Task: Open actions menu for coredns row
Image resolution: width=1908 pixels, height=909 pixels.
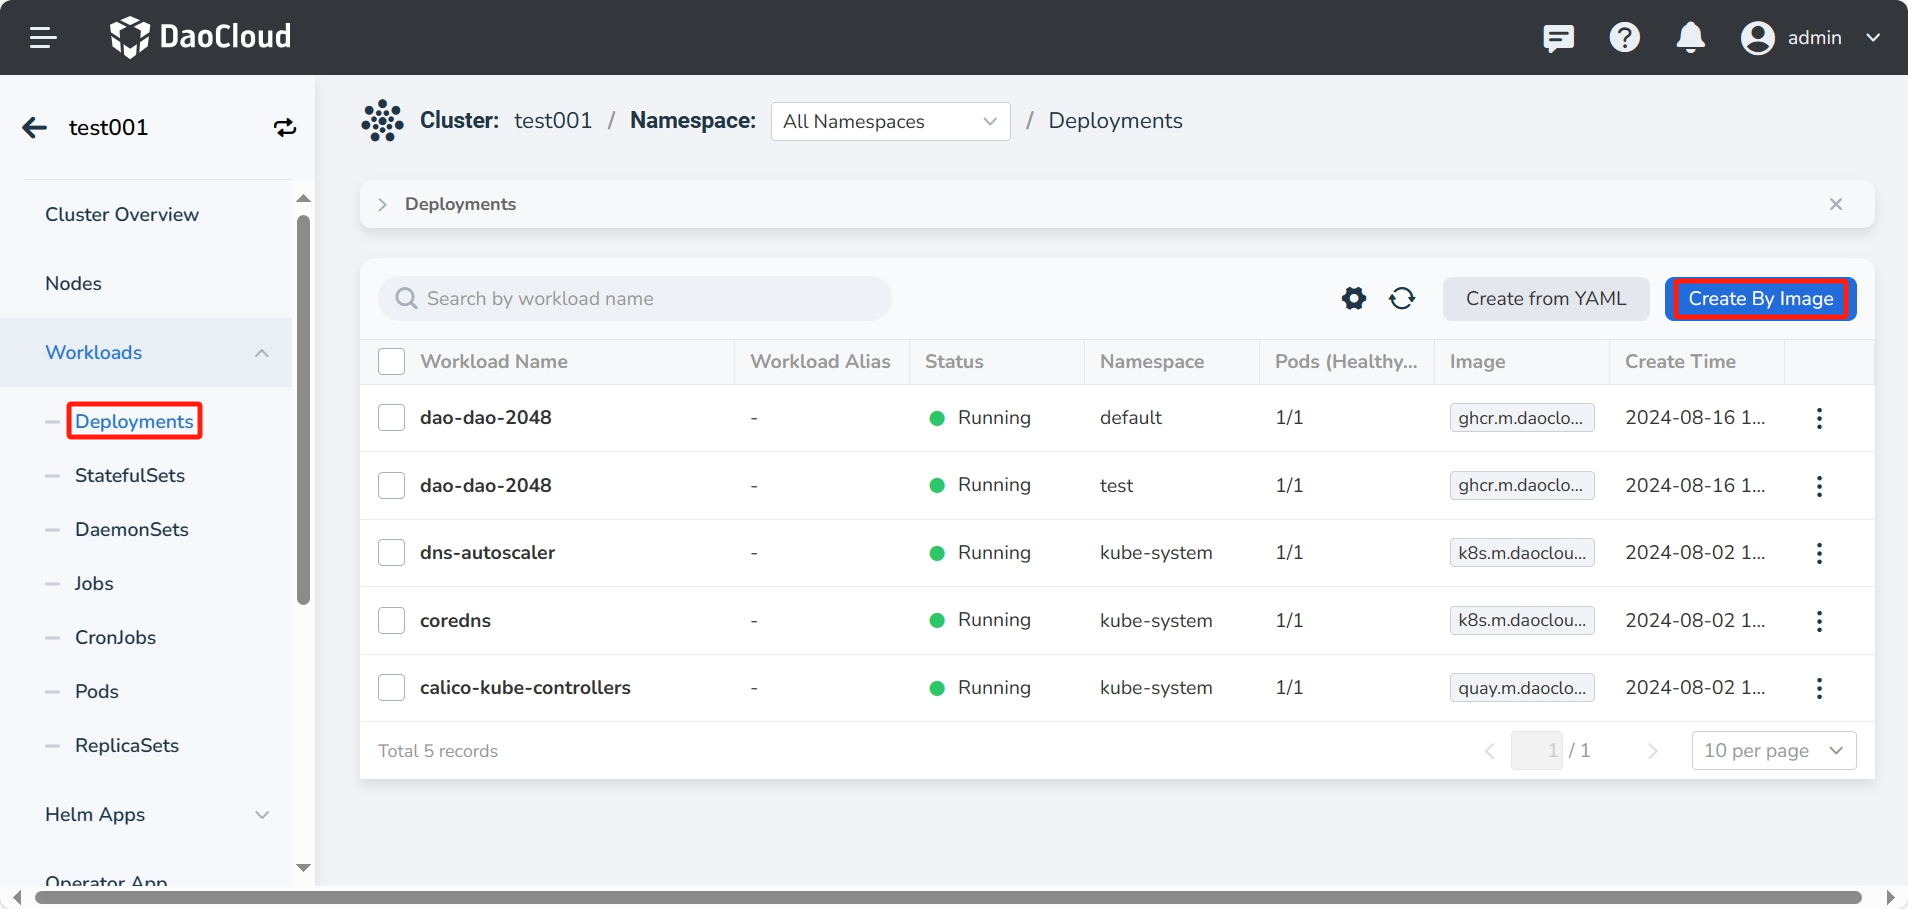Action: point(1819,621)
